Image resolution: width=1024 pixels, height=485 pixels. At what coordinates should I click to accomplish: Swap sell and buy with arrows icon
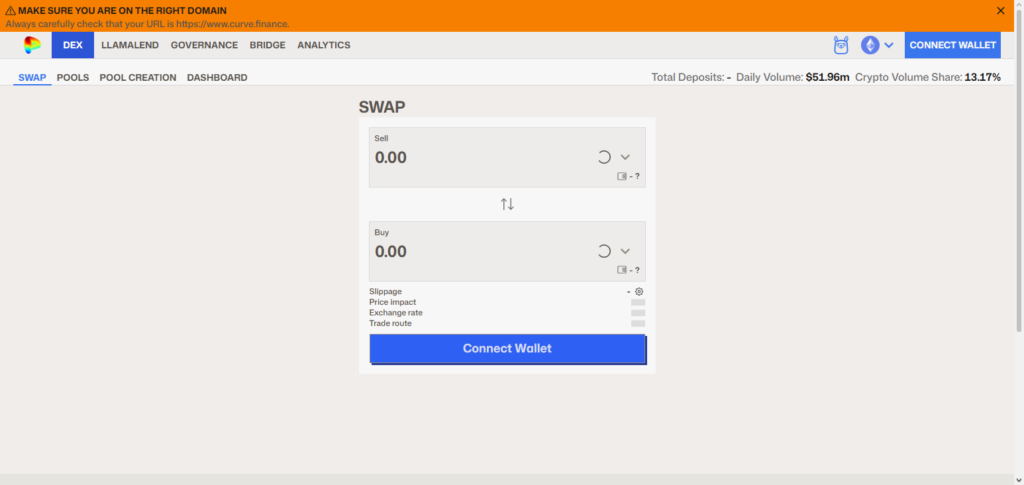[507, 204]
